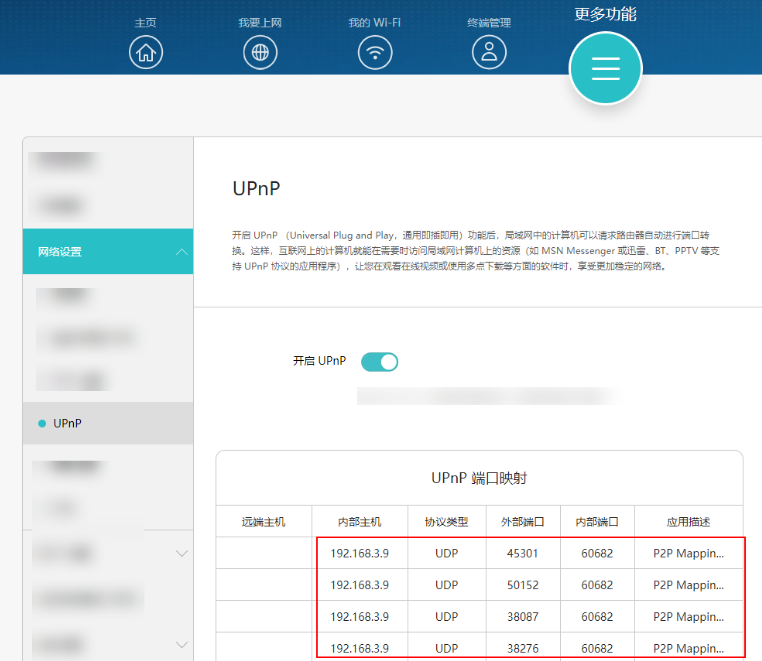This screenshot has width=762, height=661.
Task: Click the 我的 Wi-Fi label
Action: point(375,23)
